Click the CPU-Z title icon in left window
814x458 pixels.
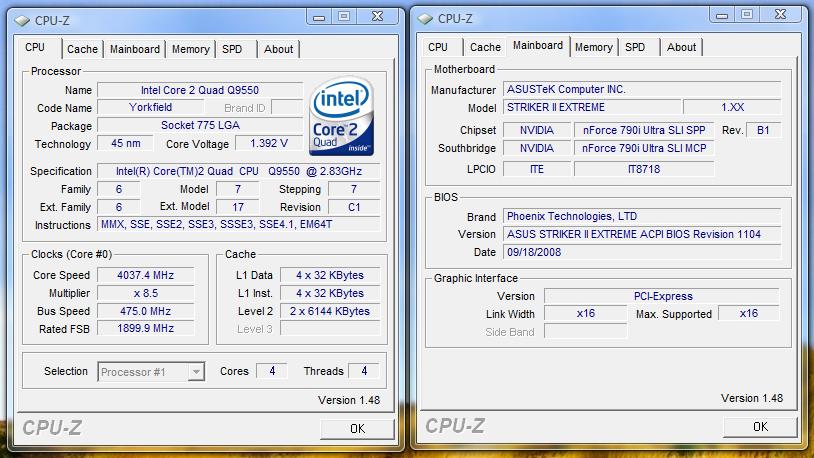22,20
